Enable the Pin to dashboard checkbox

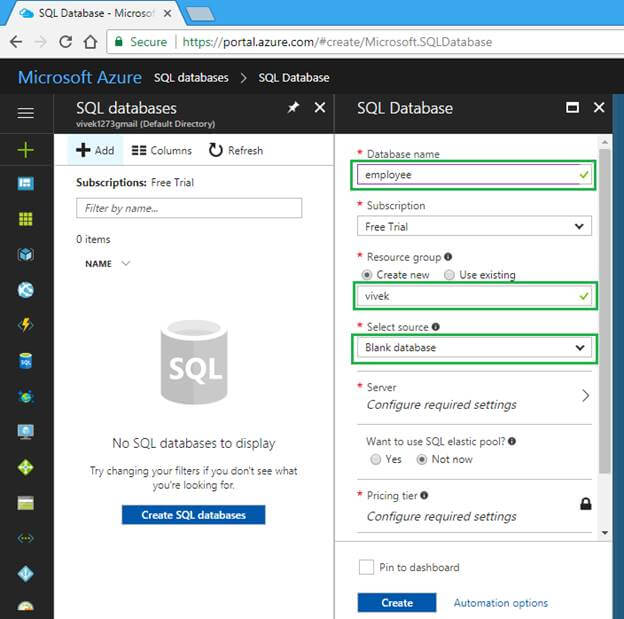pos(367,567)
